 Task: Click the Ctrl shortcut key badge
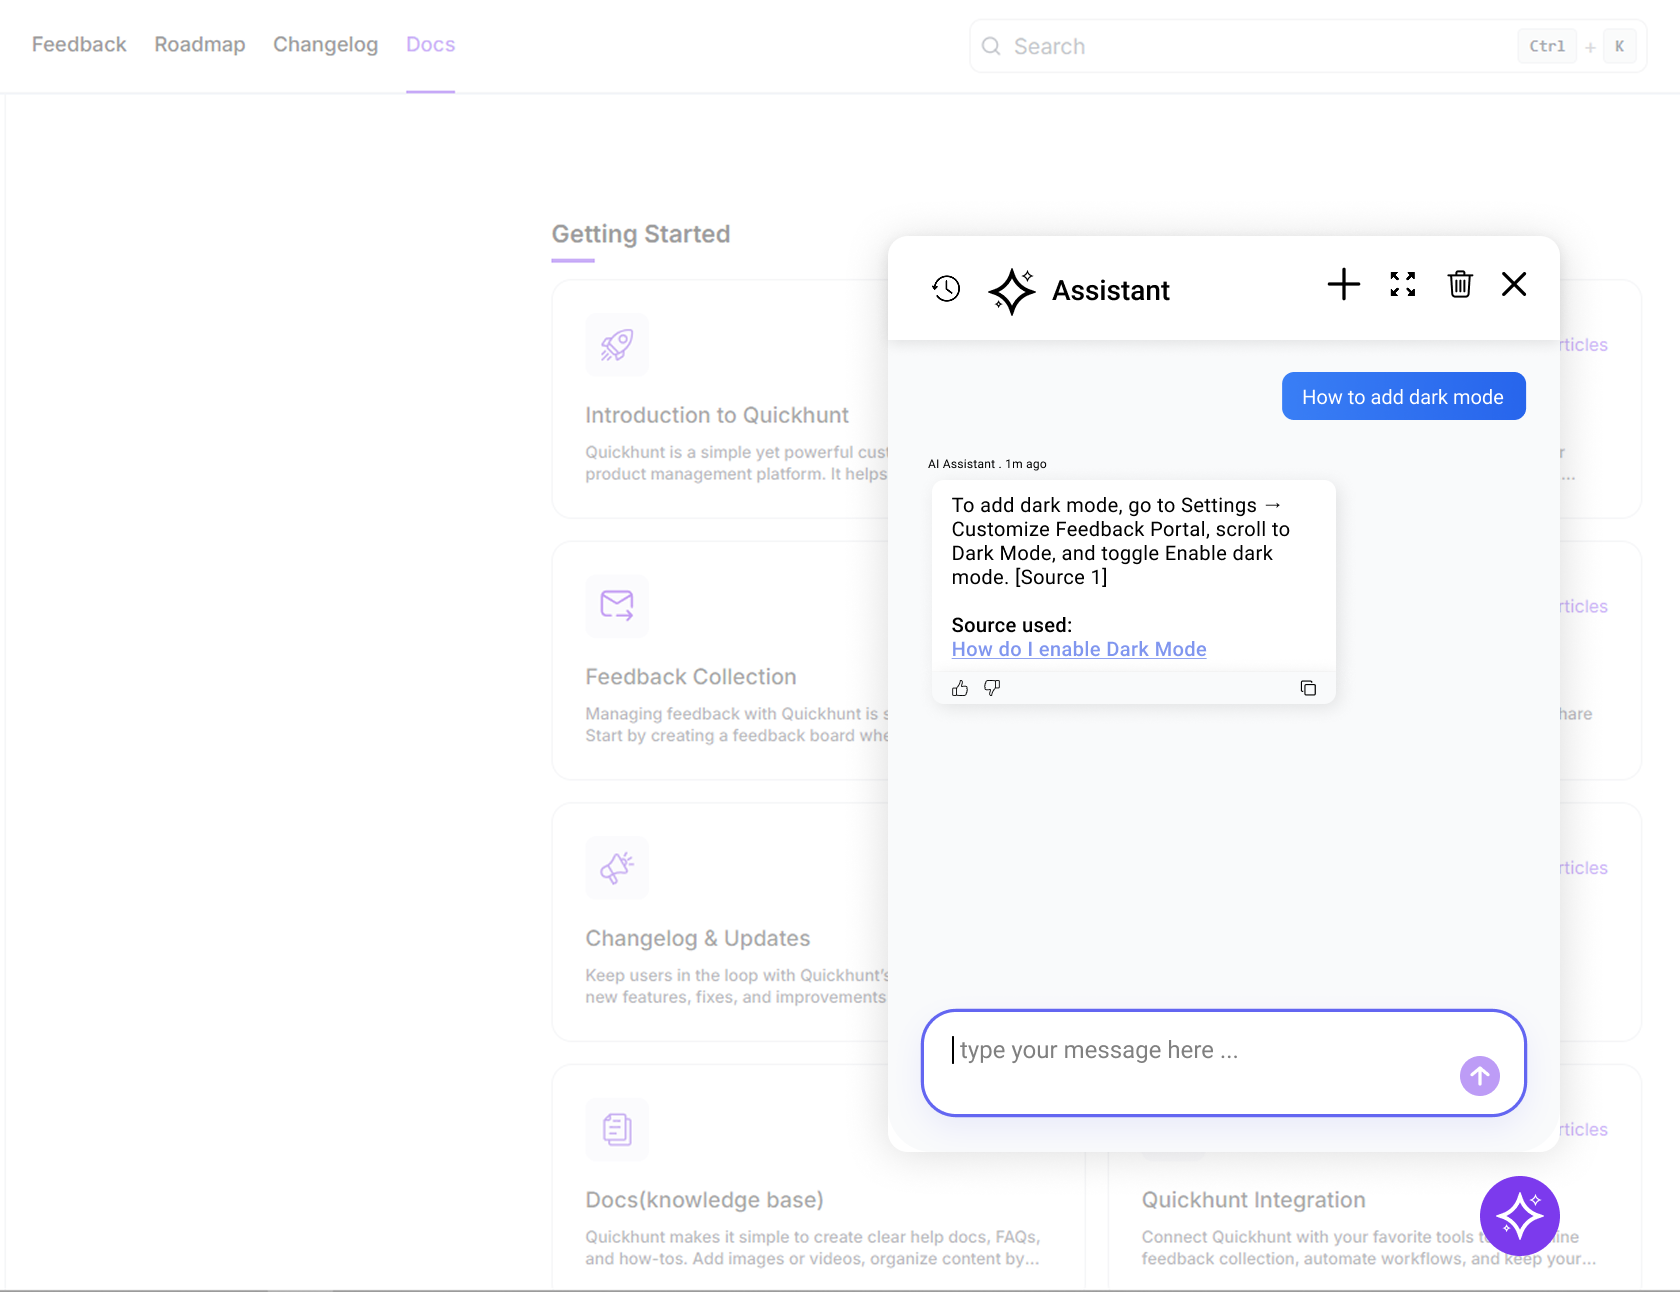coord(1547,46)
